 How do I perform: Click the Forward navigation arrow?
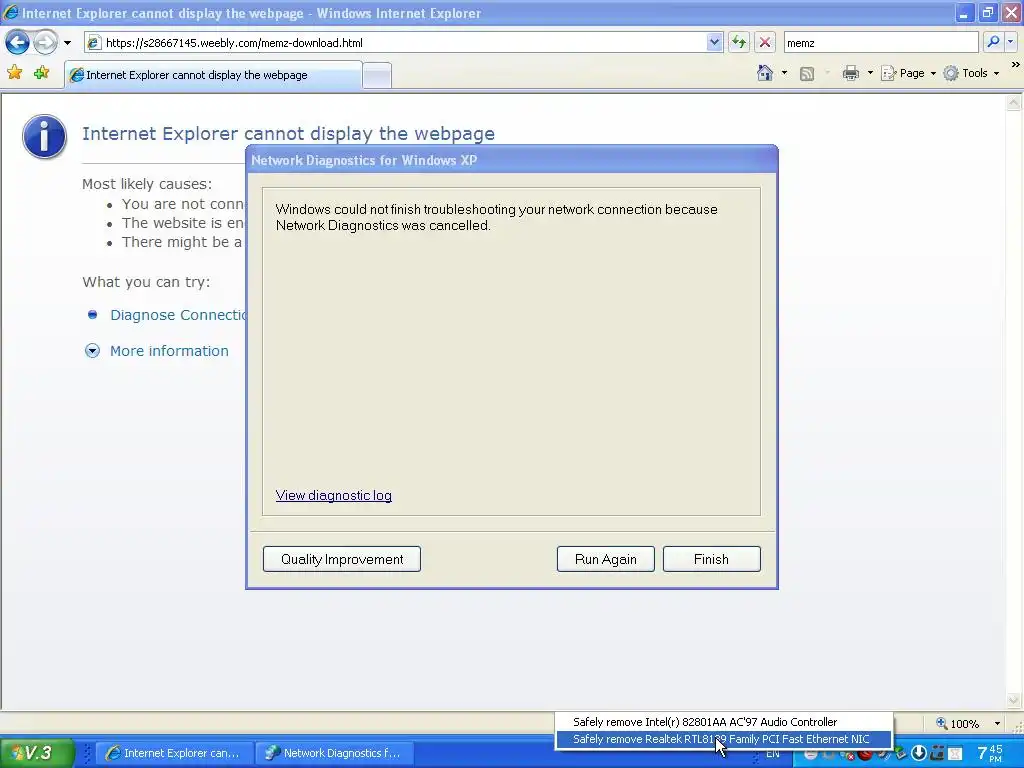click(45, 43)
